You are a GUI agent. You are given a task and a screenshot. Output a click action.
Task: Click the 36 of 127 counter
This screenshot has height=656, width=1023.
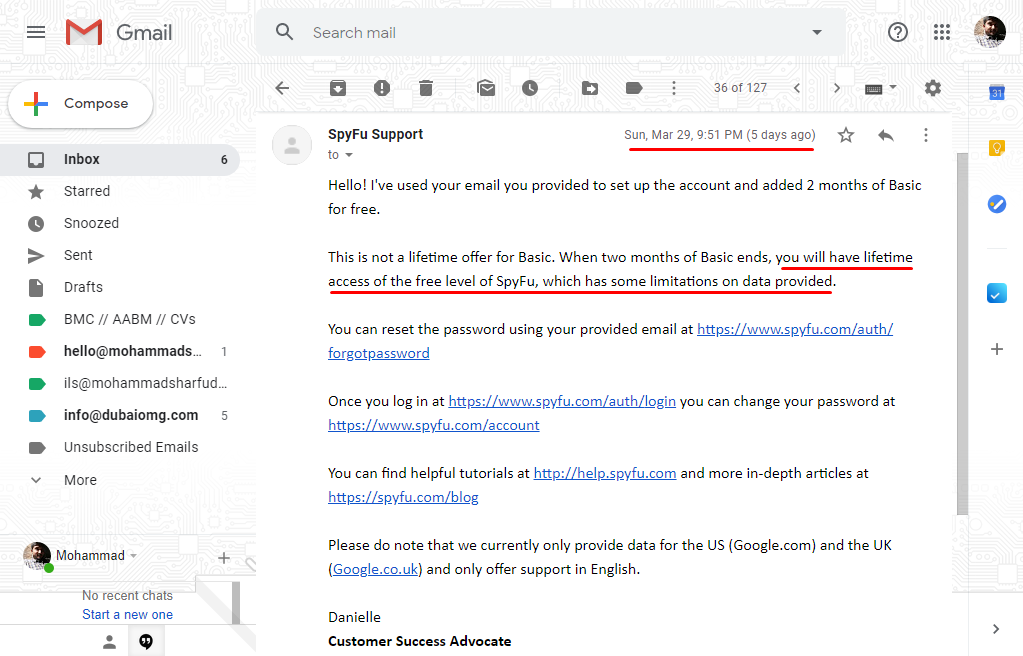click(740, 88)
